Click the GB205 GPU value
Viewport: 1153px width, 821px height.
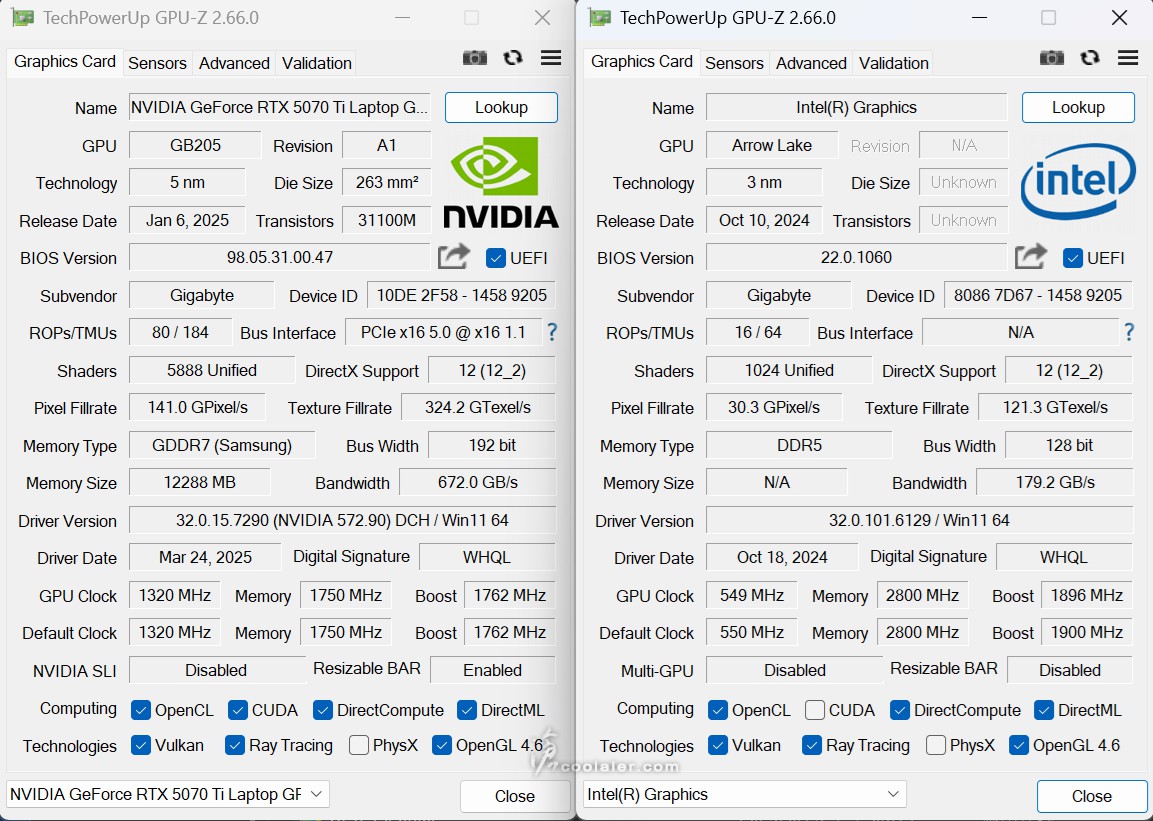point(195,145)
